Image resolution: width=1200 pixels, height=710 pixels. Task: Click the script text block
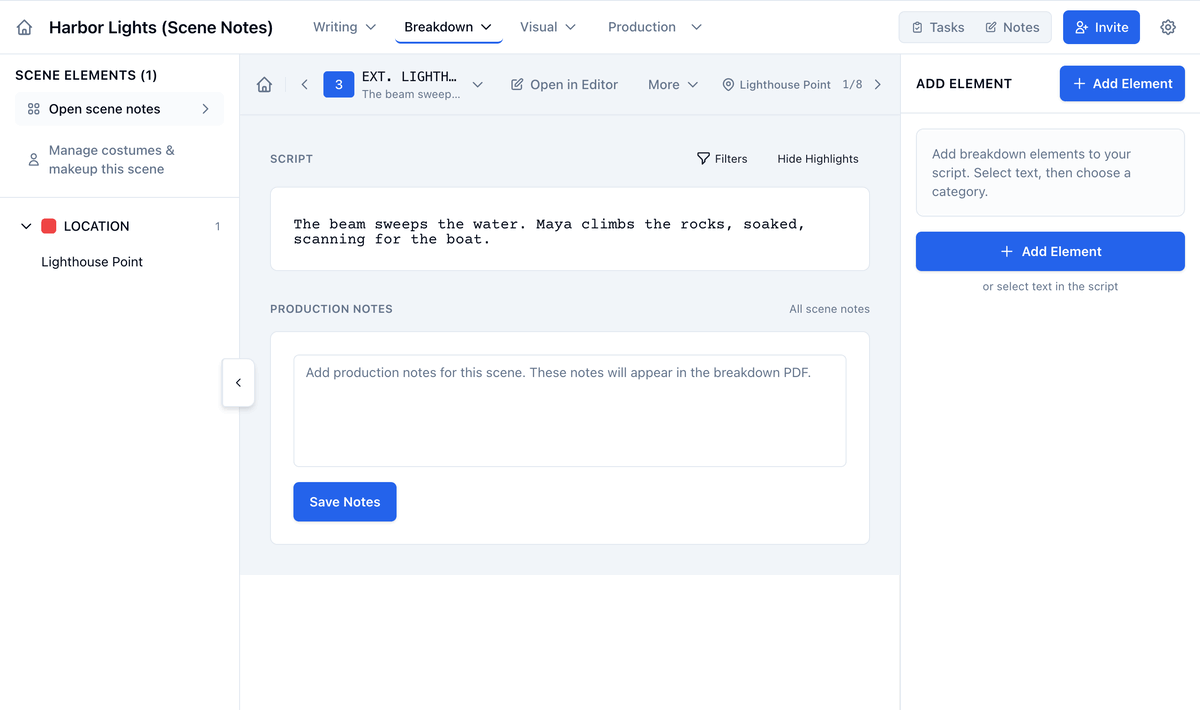click(570, 229)
